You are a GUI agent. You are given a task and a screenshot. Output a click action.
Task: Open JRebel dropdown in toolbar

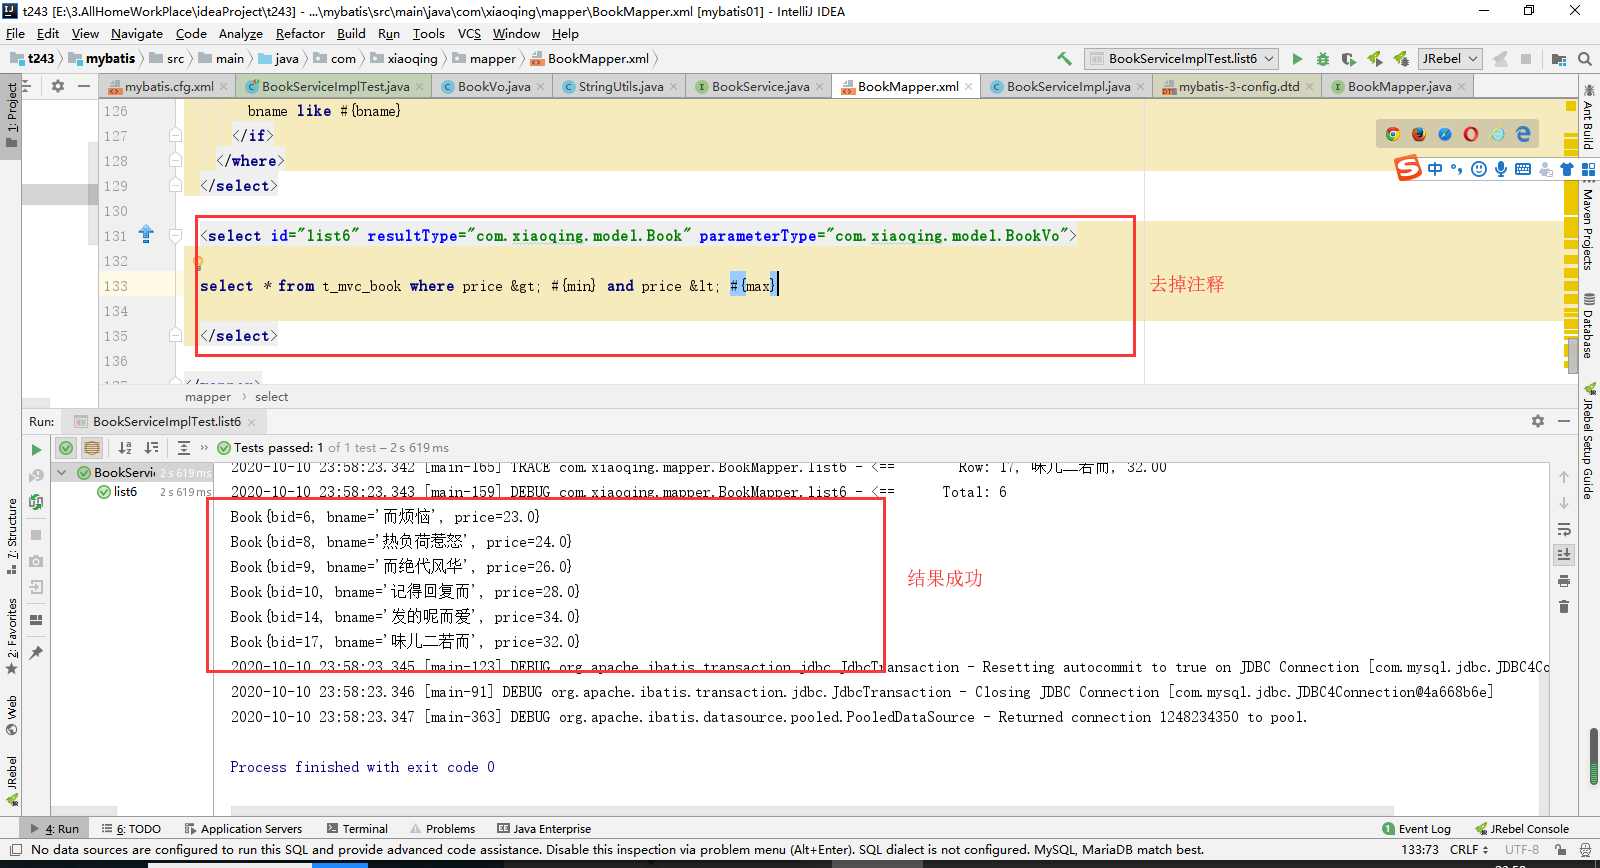pos(1450,59)
